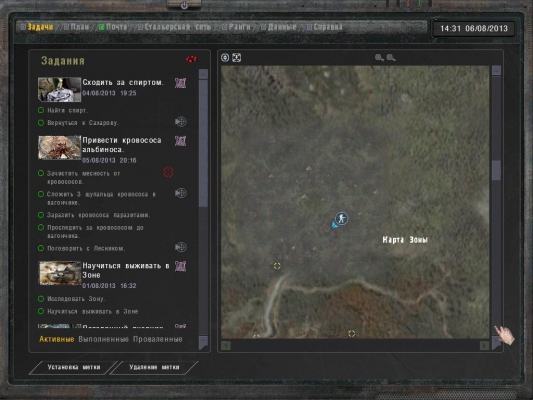
Task: Click the task list scrollbar thumb
Action: (x=203, y=143)
